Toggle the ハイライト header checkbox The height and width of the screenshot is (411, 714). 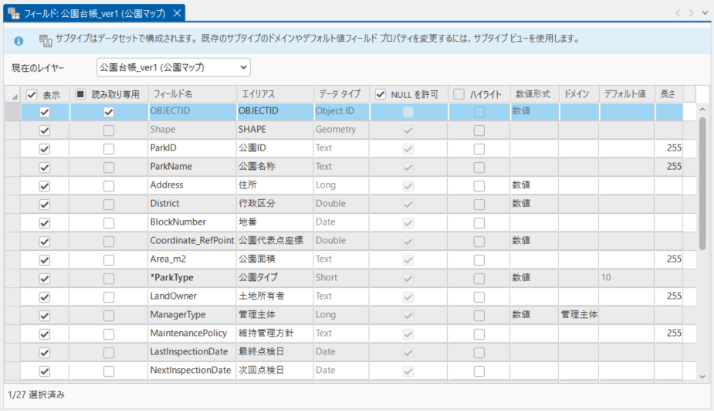(459, 94)
